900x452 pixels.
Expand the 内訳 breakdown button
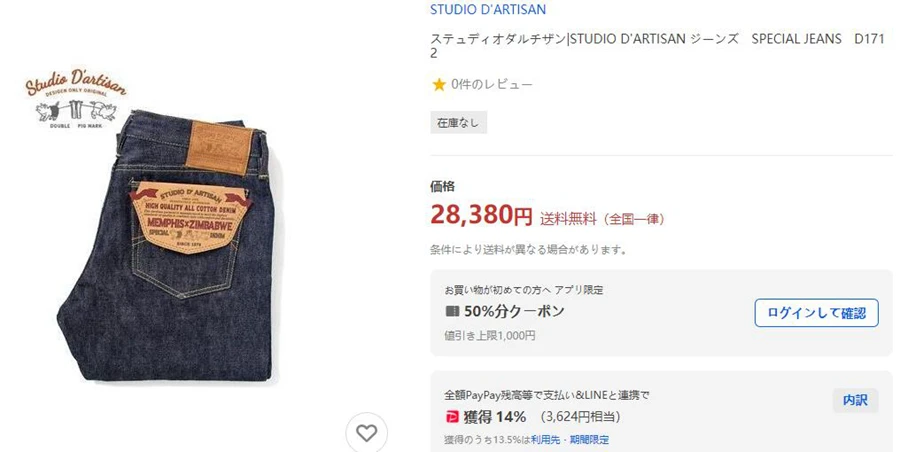coord(855,400)
